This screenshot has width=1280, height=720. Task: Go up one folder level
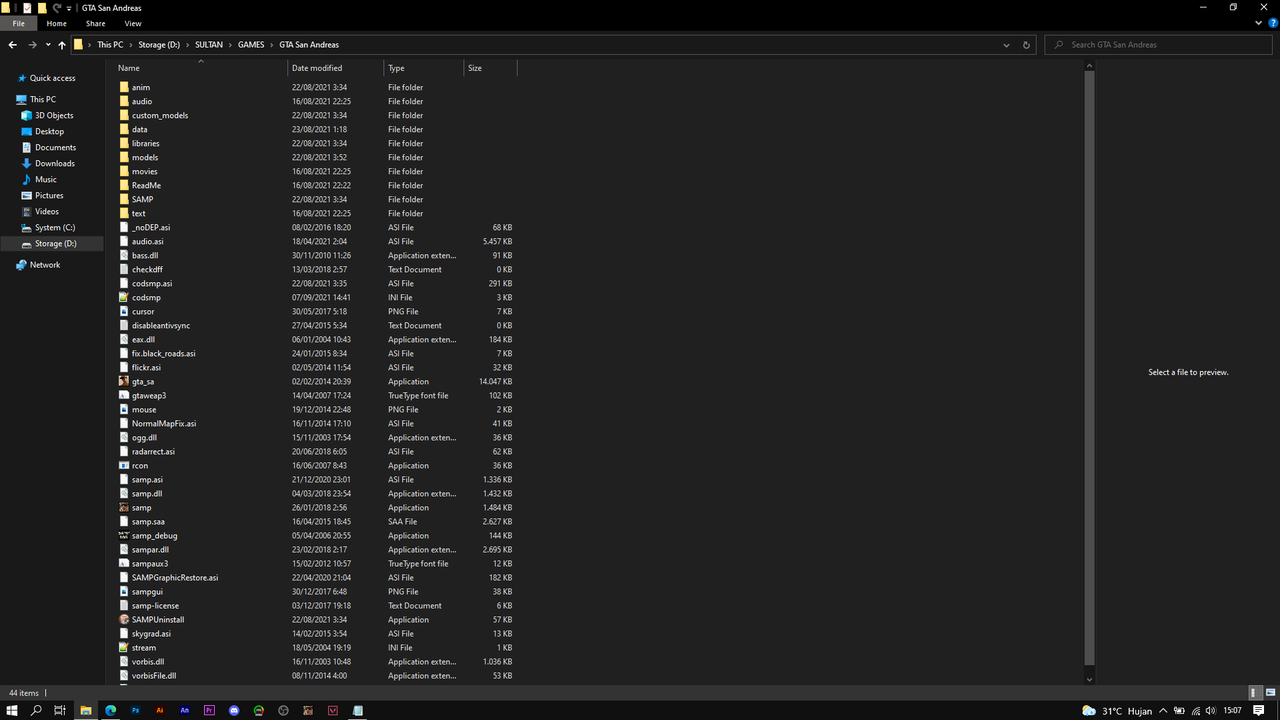tap(62, 45)
